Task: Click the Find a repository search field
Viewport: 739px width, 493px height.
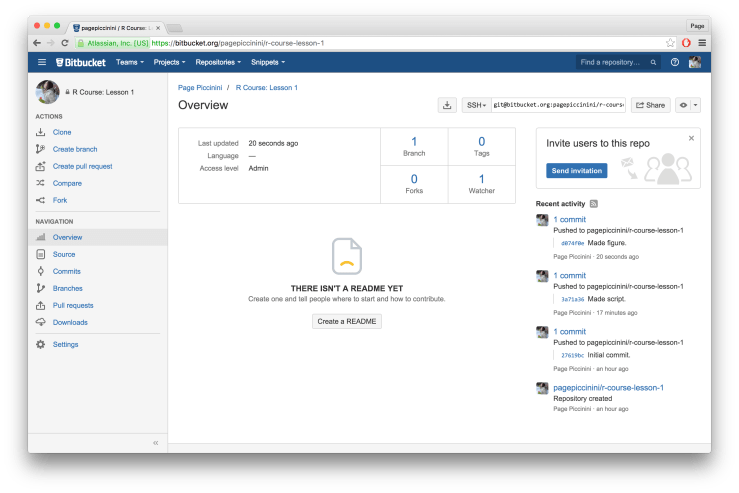Action: [x=617, y=62]
